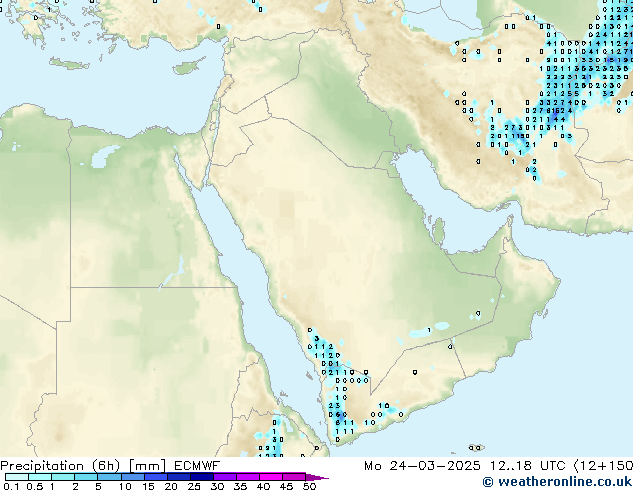
Task: Click the legend label '10'
Action: (x=125, y=486)
